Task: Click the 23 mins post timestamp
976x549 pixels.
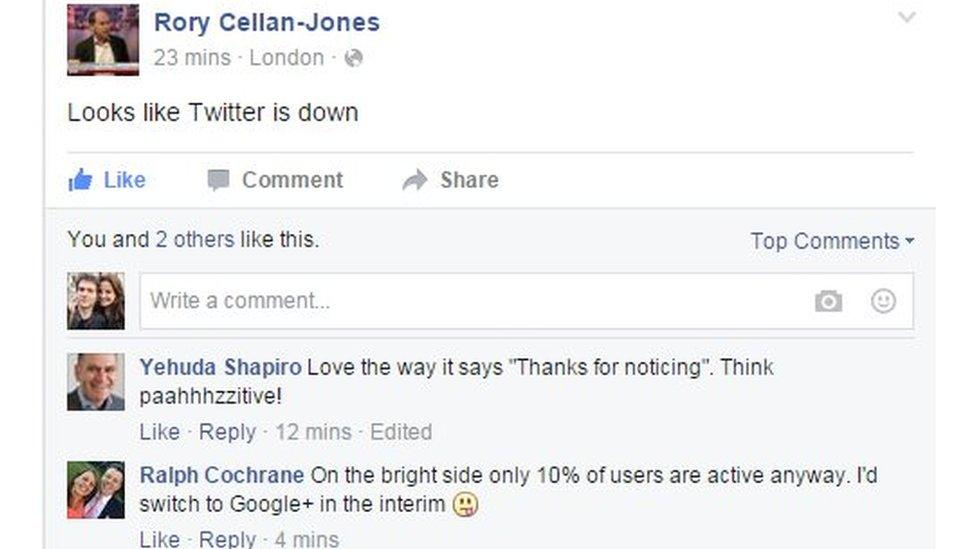Action: pos(193,58)
